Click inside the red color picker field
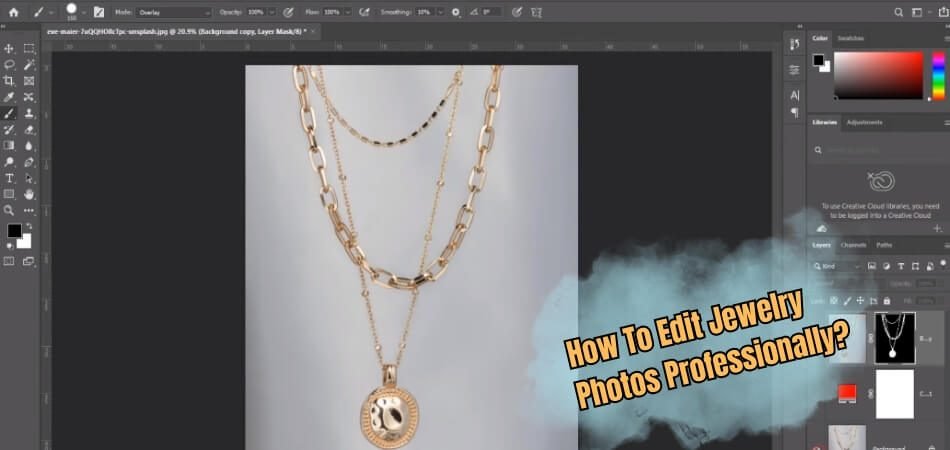The width and height of the screenshot is (950, 450). pyautogui.click(x=878, y=75)
